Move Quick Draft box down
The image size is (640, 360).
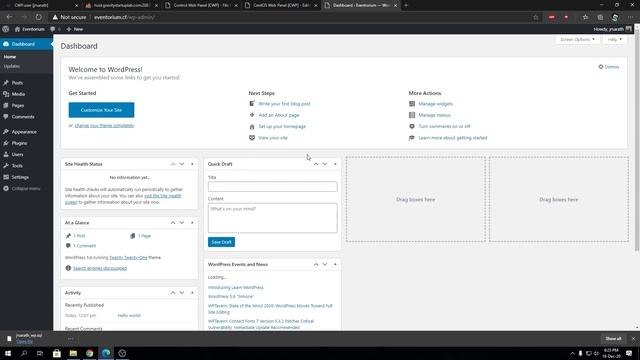point(325,164)
